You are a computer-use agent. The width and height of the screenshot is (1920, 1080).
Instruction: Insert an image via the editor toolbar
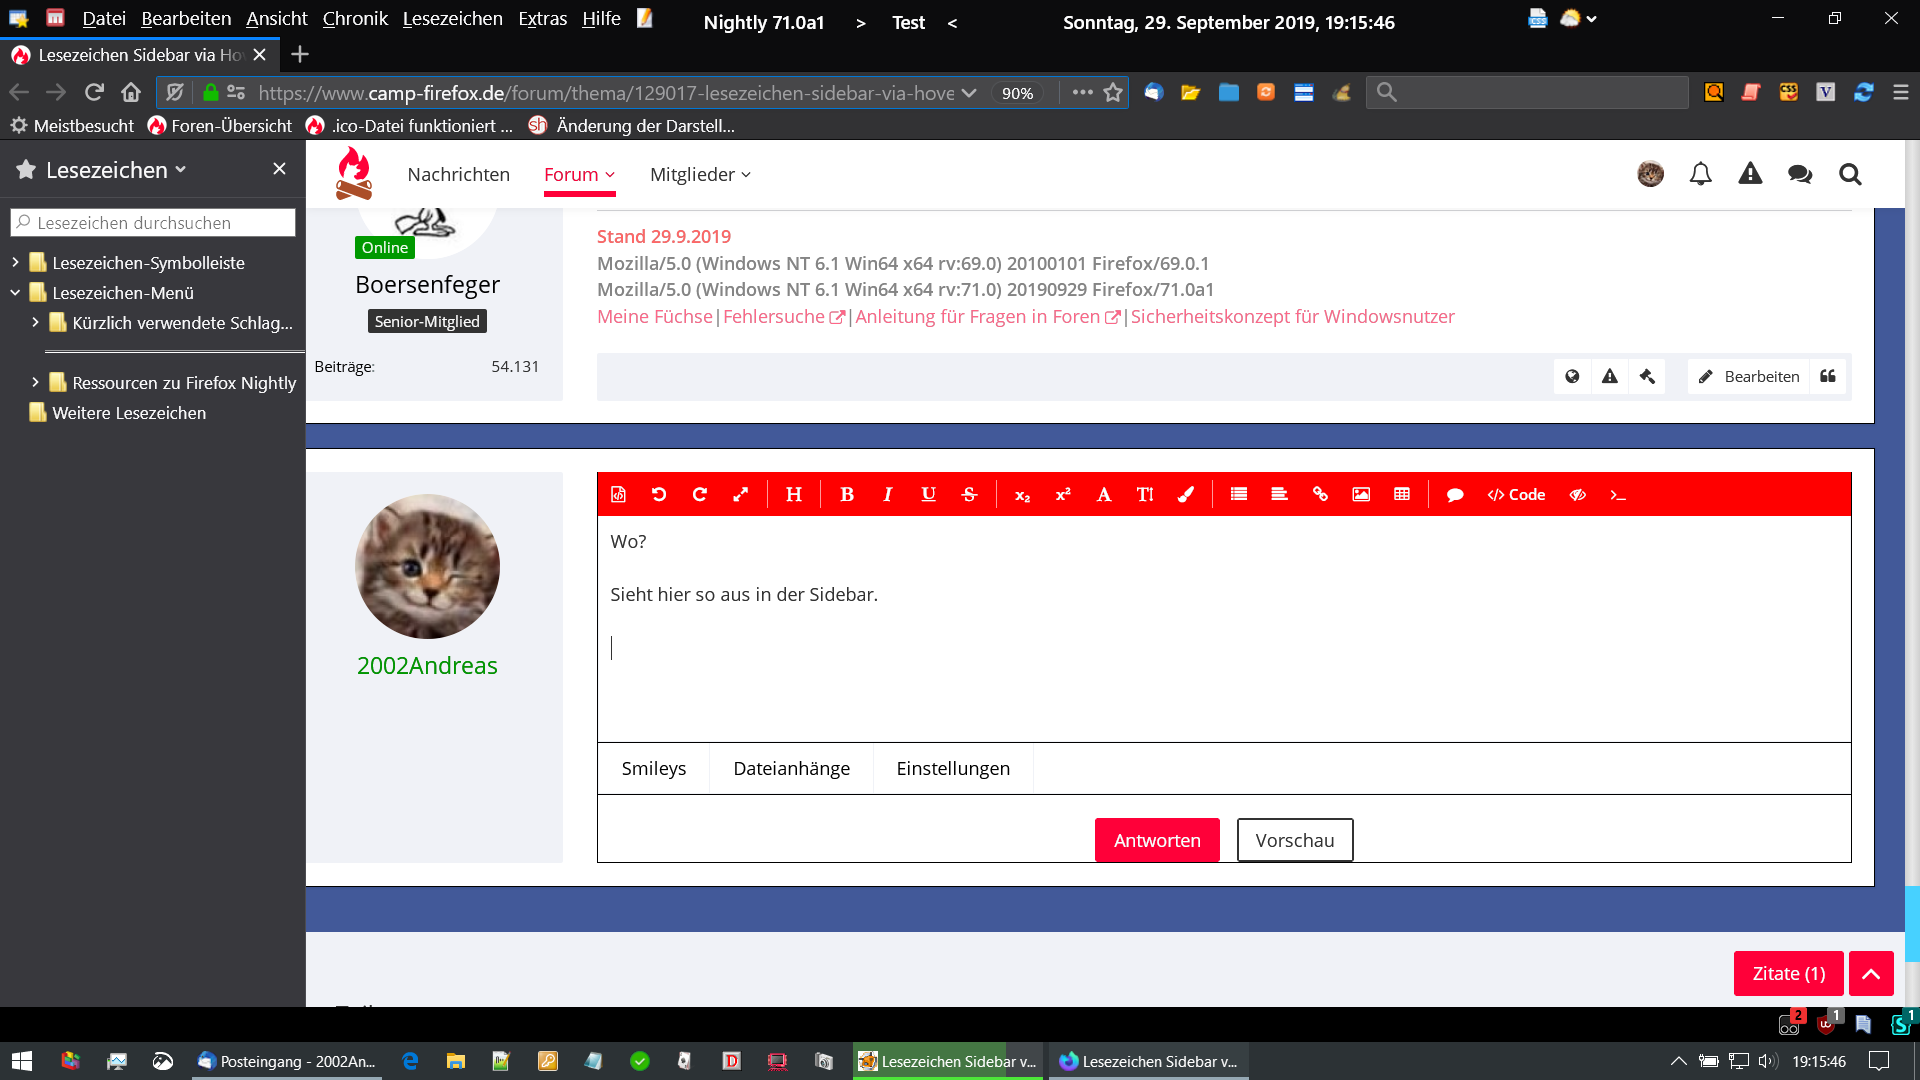(1361, 495)
